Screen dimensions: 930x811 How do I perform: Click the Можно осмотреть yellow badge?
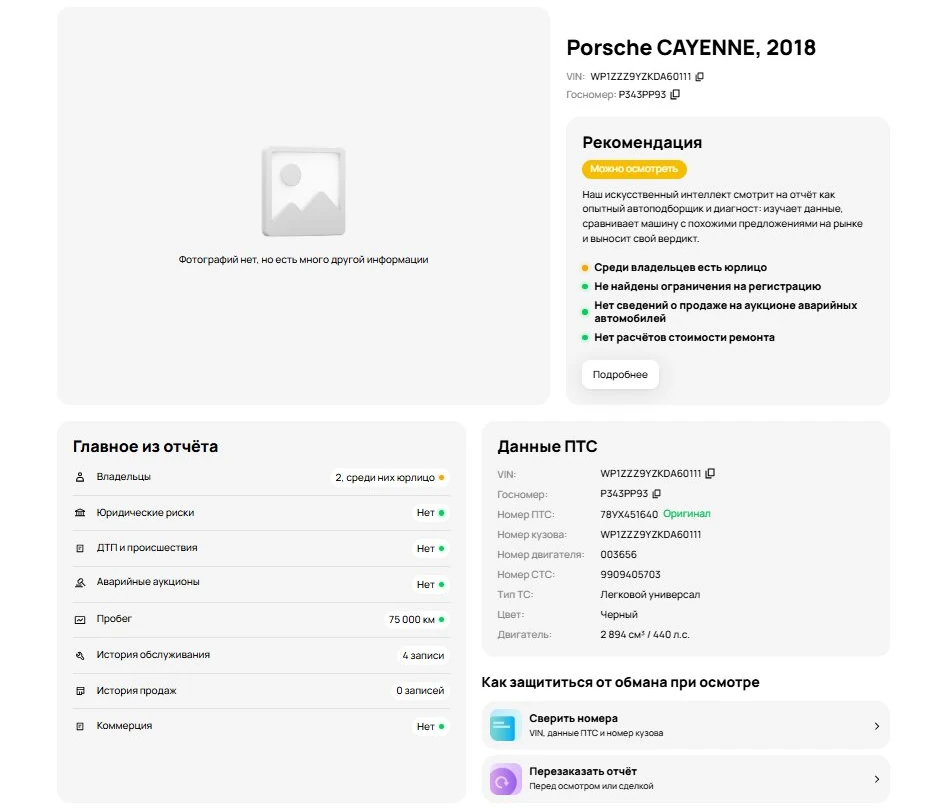click(x=634, y=170)
